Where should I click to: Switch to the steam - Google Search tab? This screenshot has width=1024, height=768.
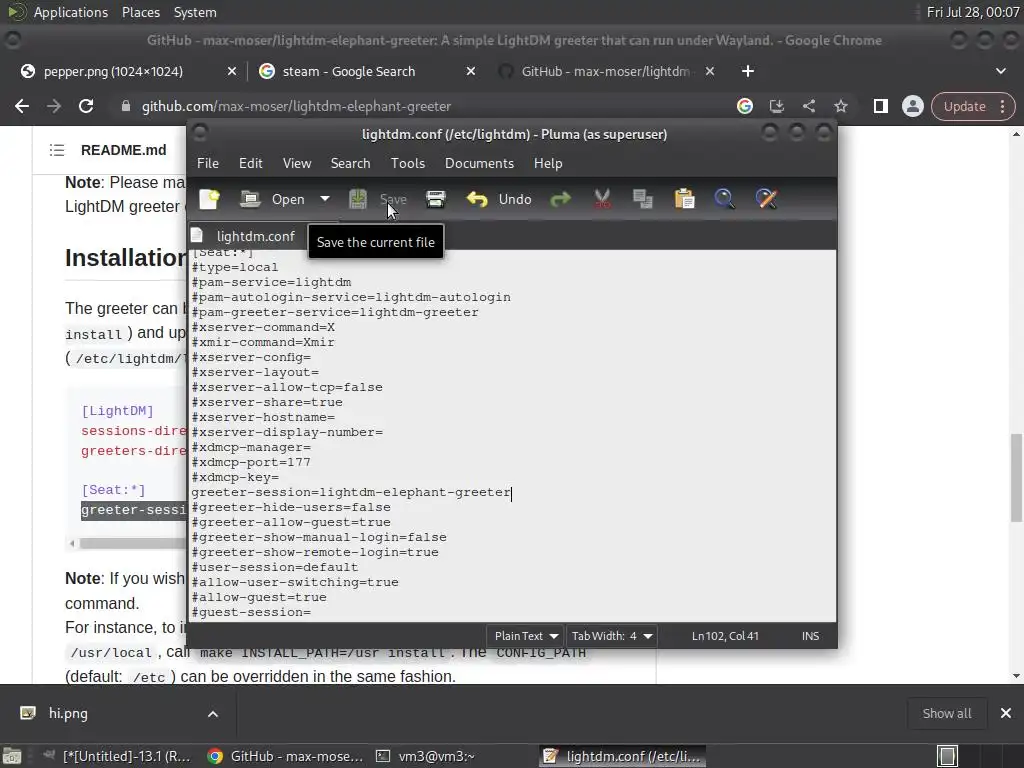coord(349,72)
